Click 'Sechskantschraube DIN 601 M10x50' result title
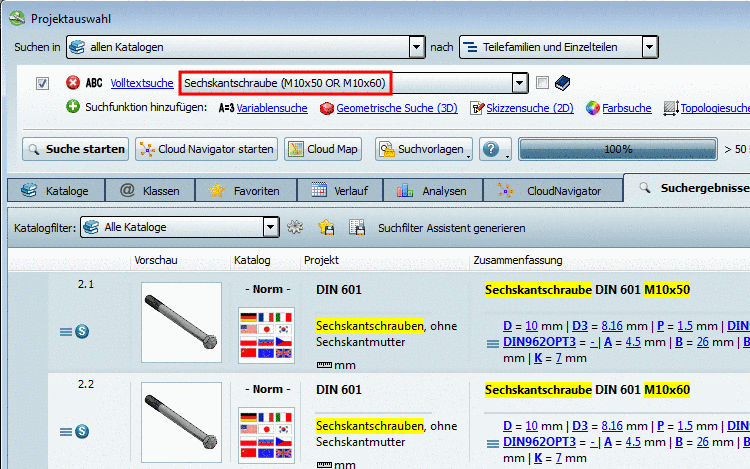Screen dimensions: 750x469 [x=587, y=290]
